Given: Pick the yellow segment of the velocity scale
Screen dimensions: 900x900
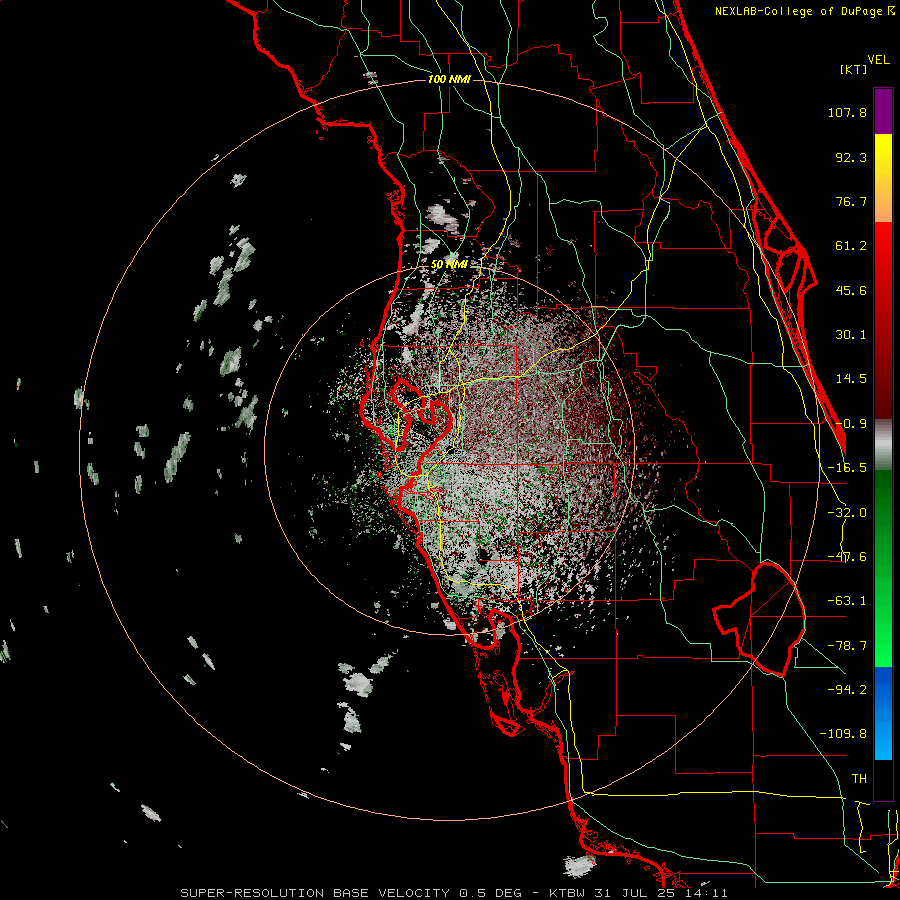Looking at the screenshot, I should coord(883,178).
